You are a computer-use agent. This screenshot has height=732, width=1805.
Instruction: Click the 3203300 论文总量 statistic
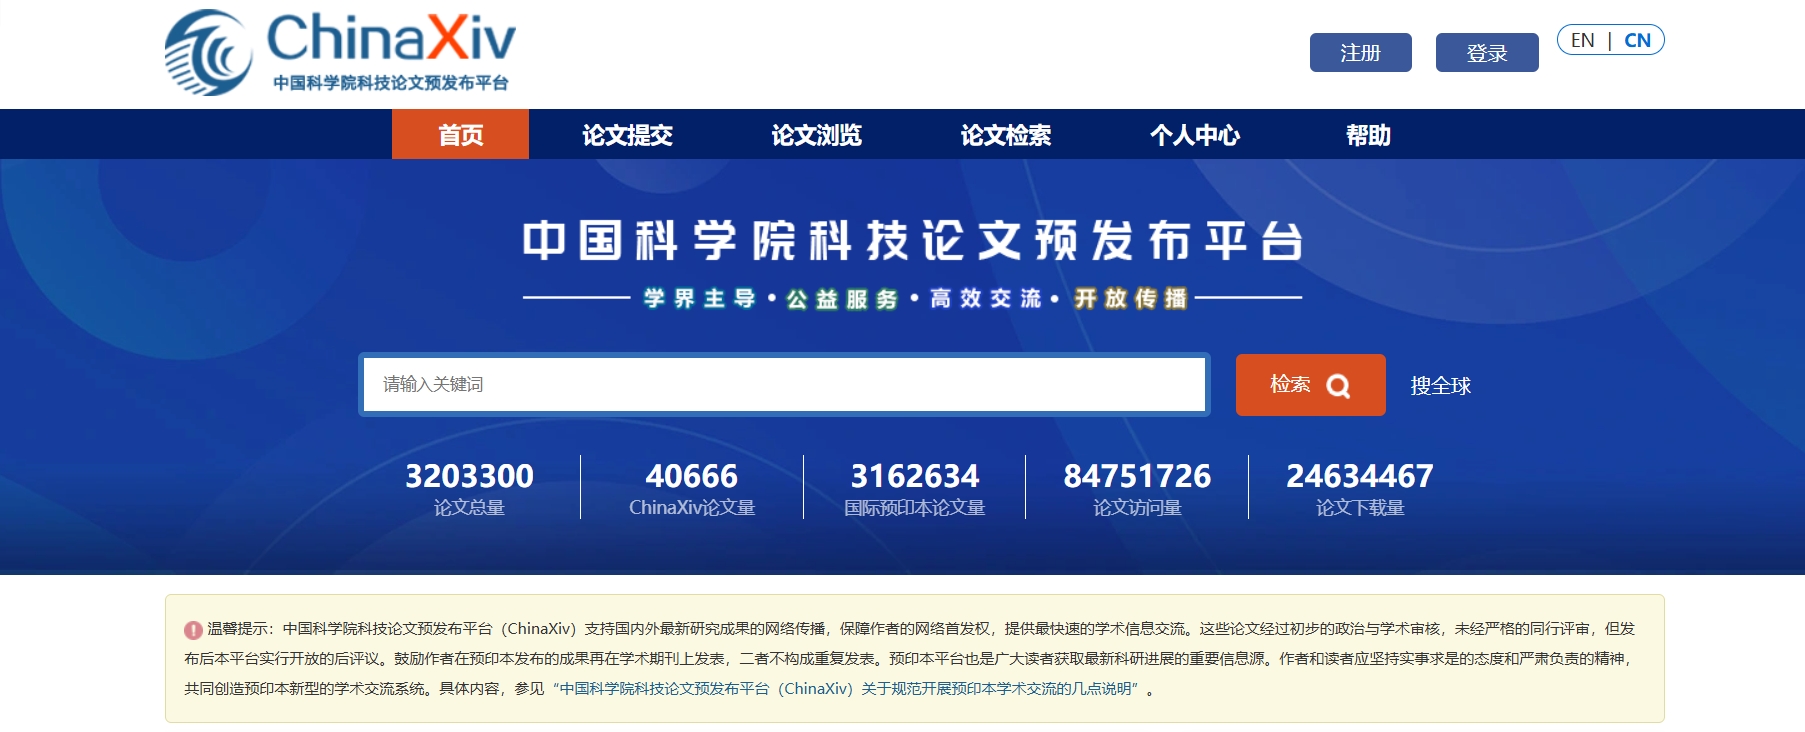pos(469,488)
